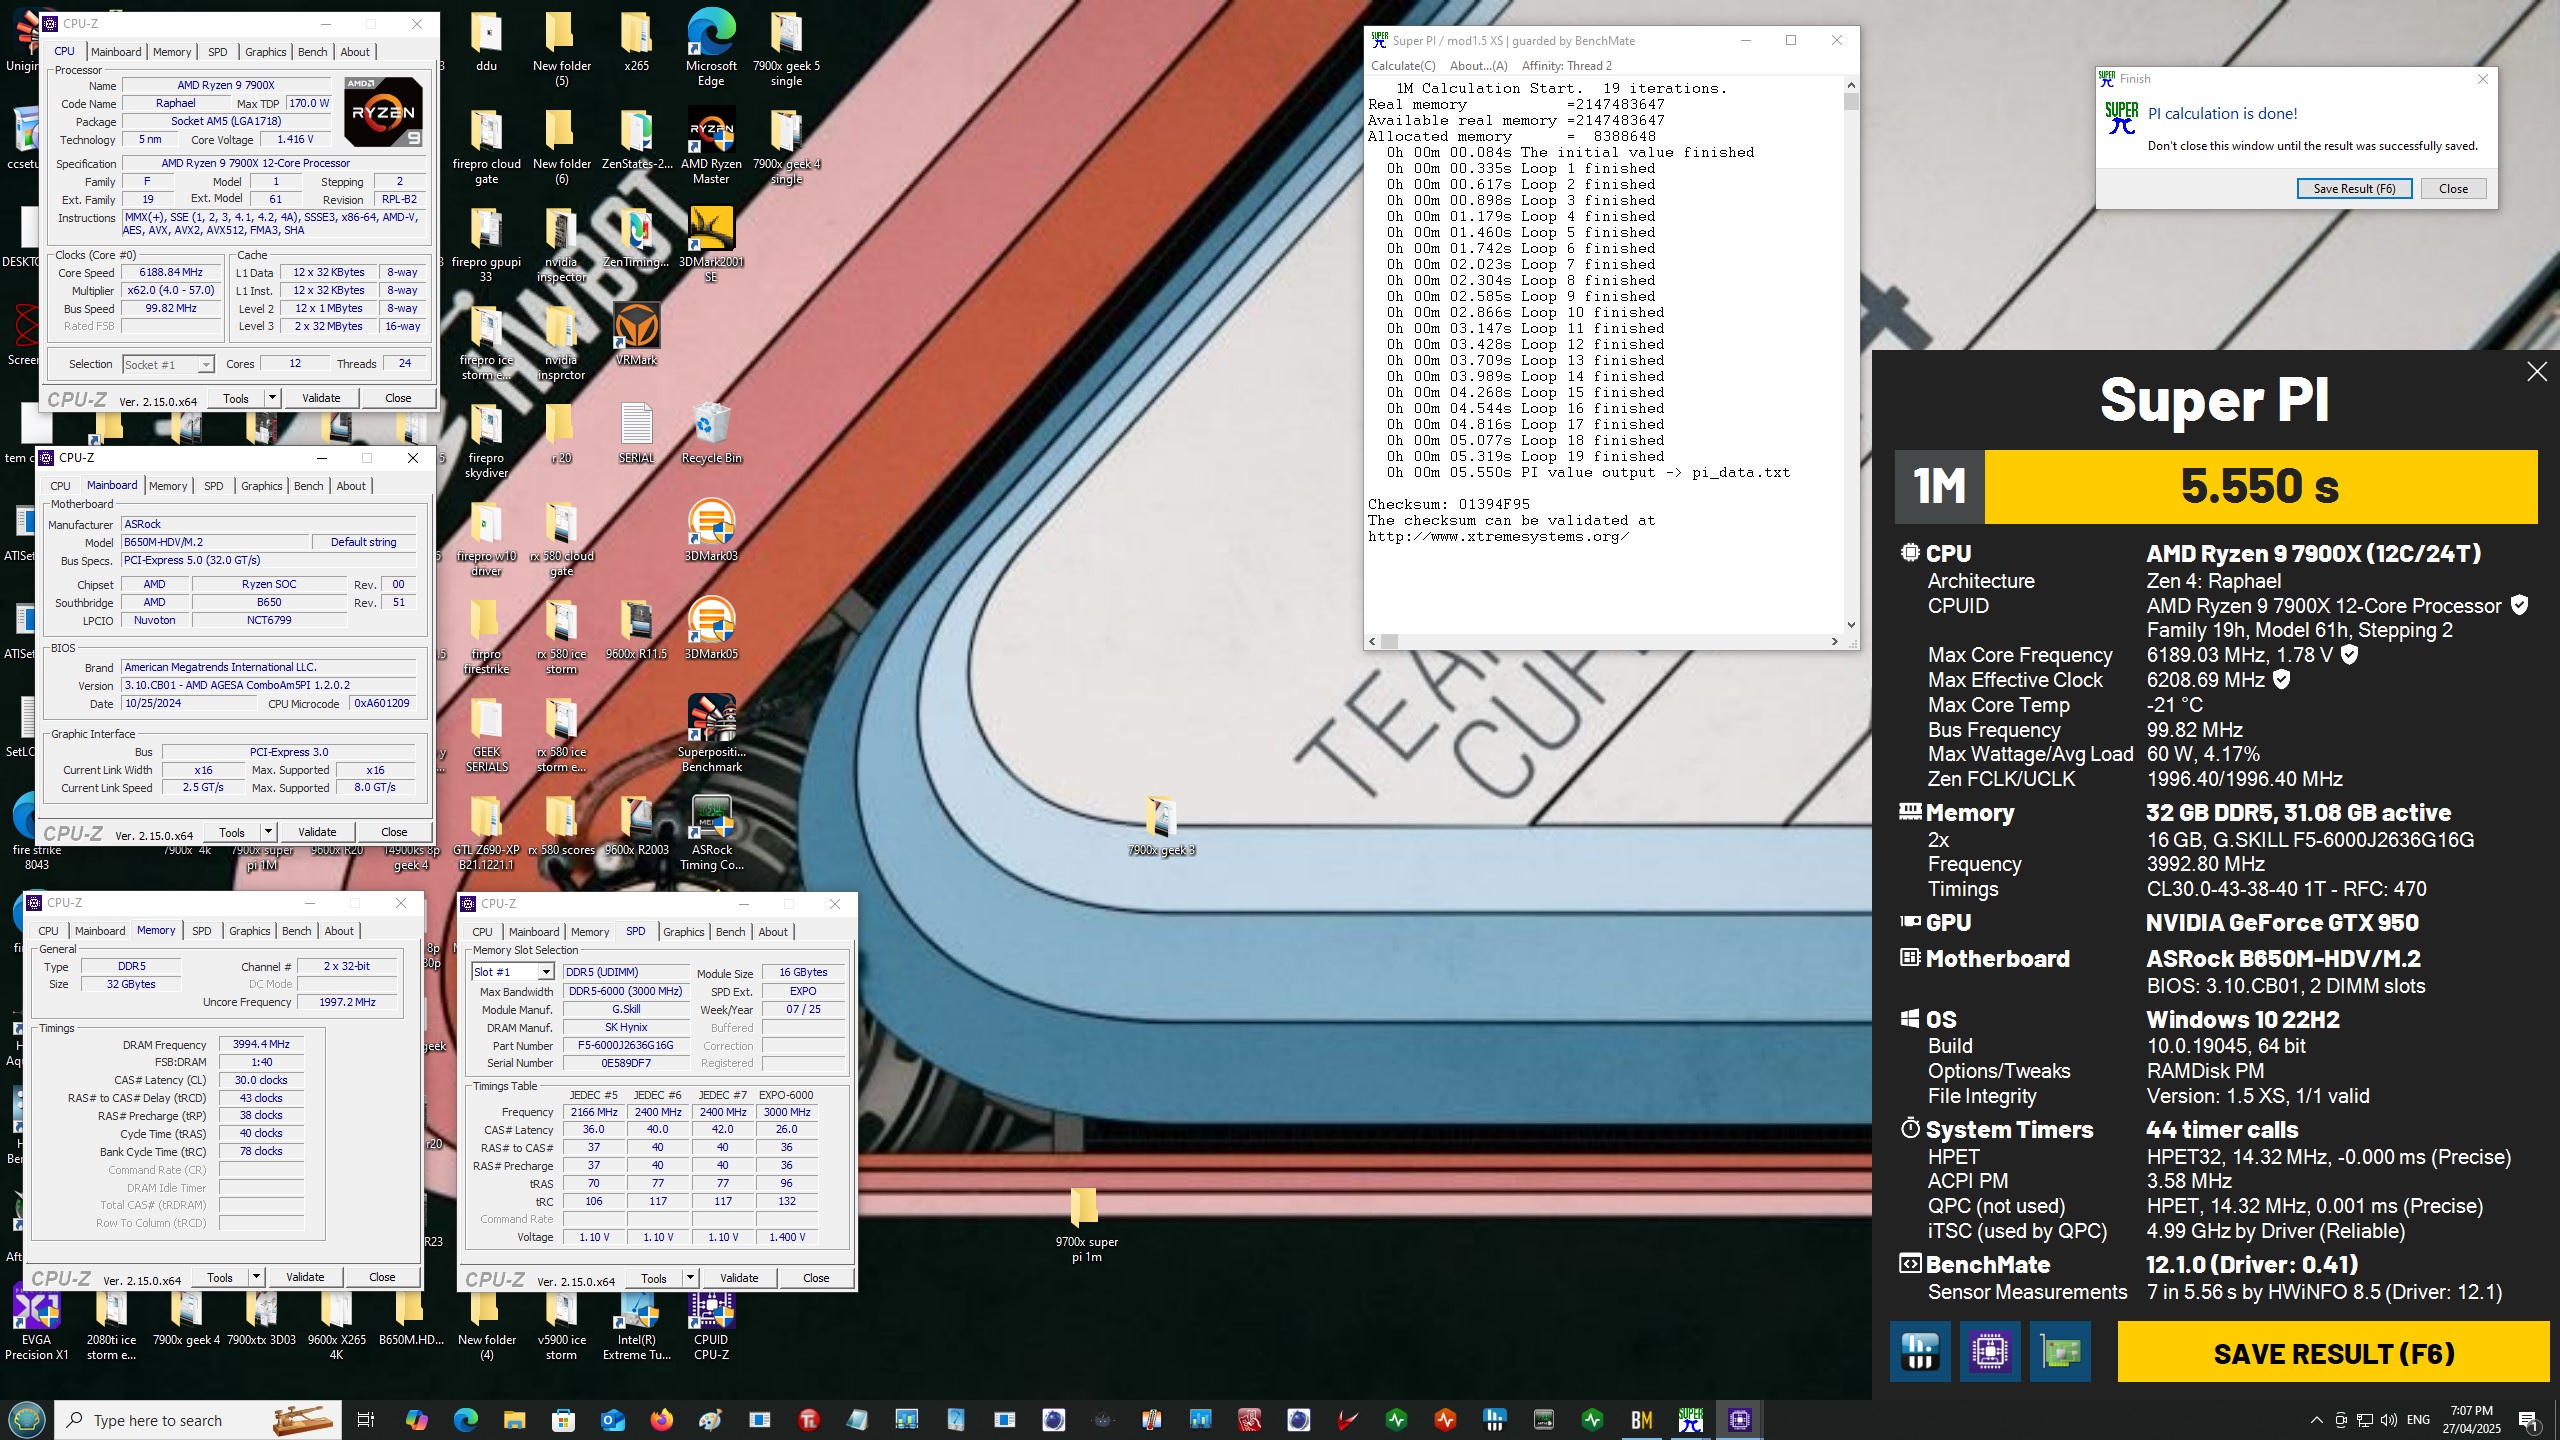2560x1440 pixels.
Task: Click the green graphics card icon in BenchMate panel
Action: pyautogui.click(x=2060, y=1352)
